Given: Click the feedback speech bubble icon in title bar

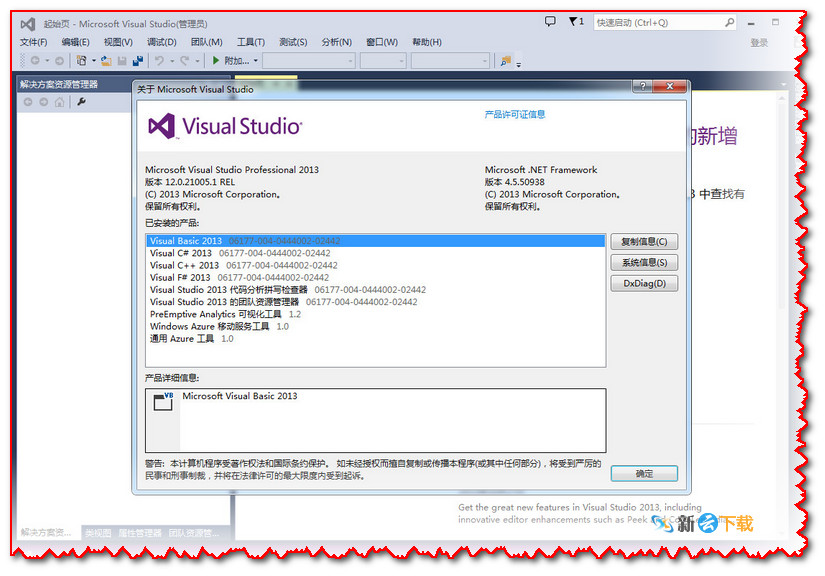Looking at the screenshot, I should 551,19.
